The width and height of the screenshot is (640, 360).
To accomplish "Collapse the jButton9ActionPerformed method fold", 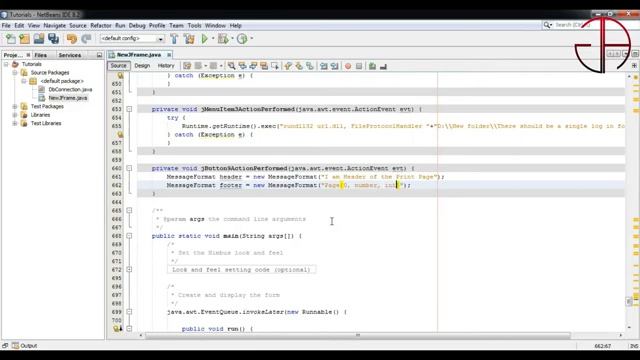I will click(x=129, y=168).
